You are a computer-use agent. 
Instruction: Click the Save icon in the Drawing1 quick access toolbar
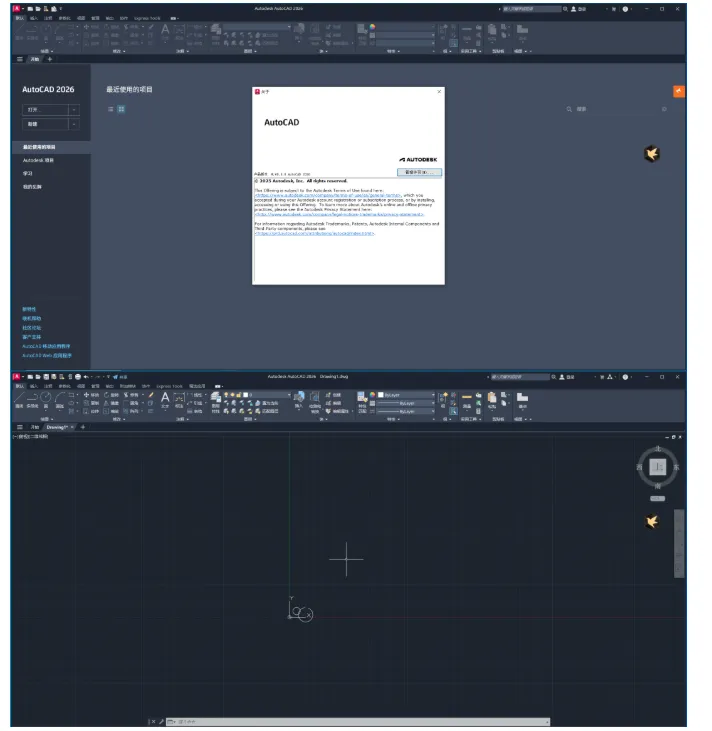click(46, 377)
